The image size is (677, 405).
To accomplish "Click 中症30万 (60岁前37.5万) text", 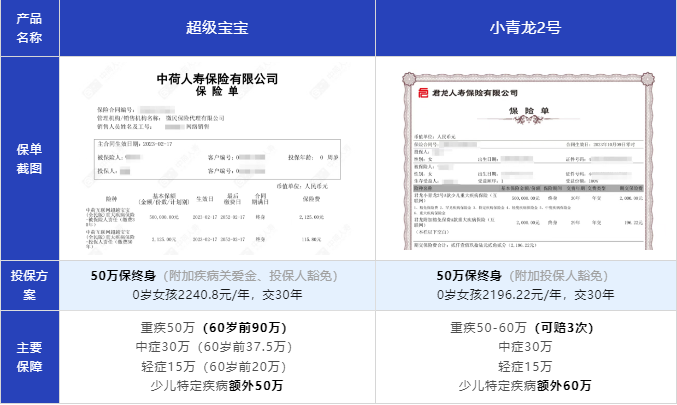I will [214, 347].
